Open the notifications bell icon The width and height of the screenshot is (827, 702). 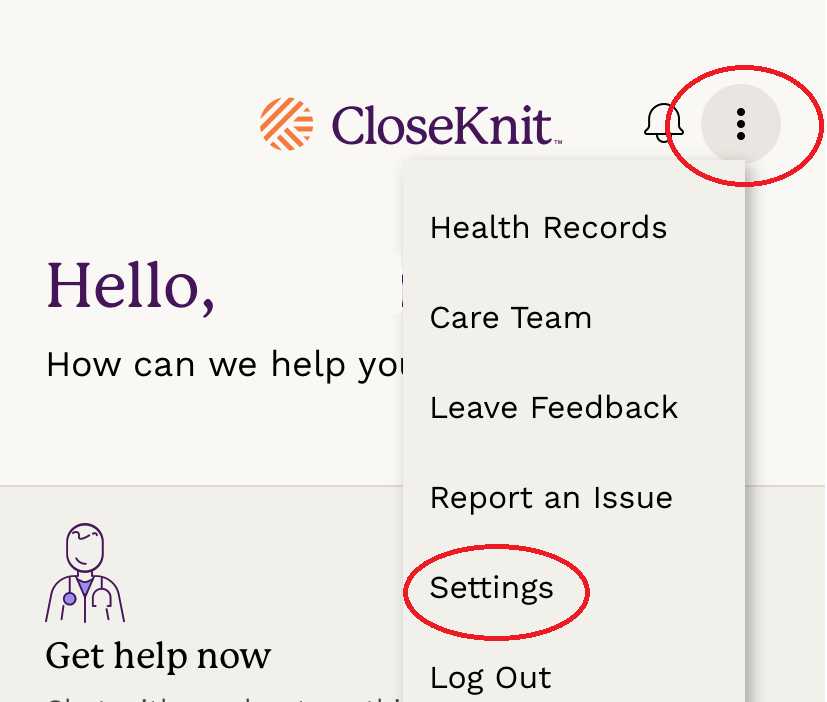(663, 123)
